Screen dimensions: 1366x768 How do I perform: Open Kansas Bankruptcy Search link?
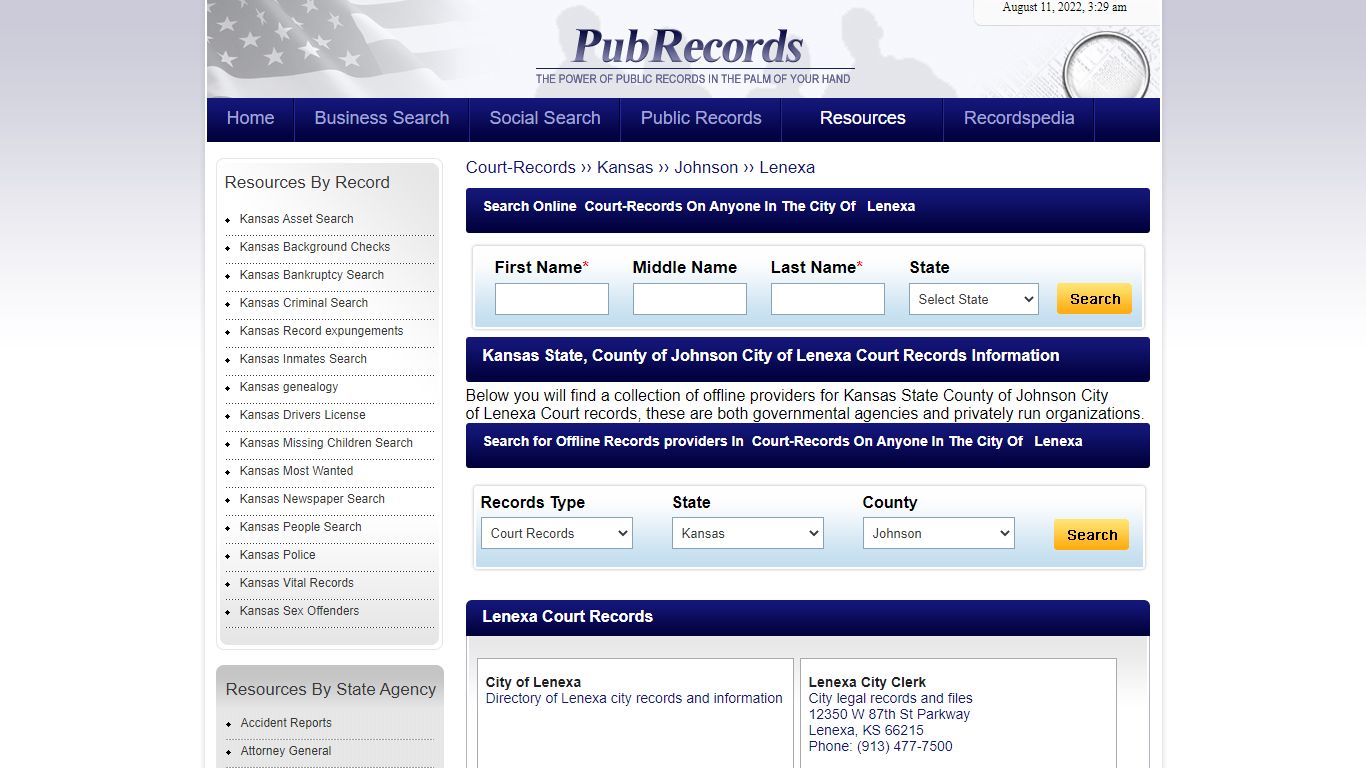pyautogui.click(x=312, y=275)
